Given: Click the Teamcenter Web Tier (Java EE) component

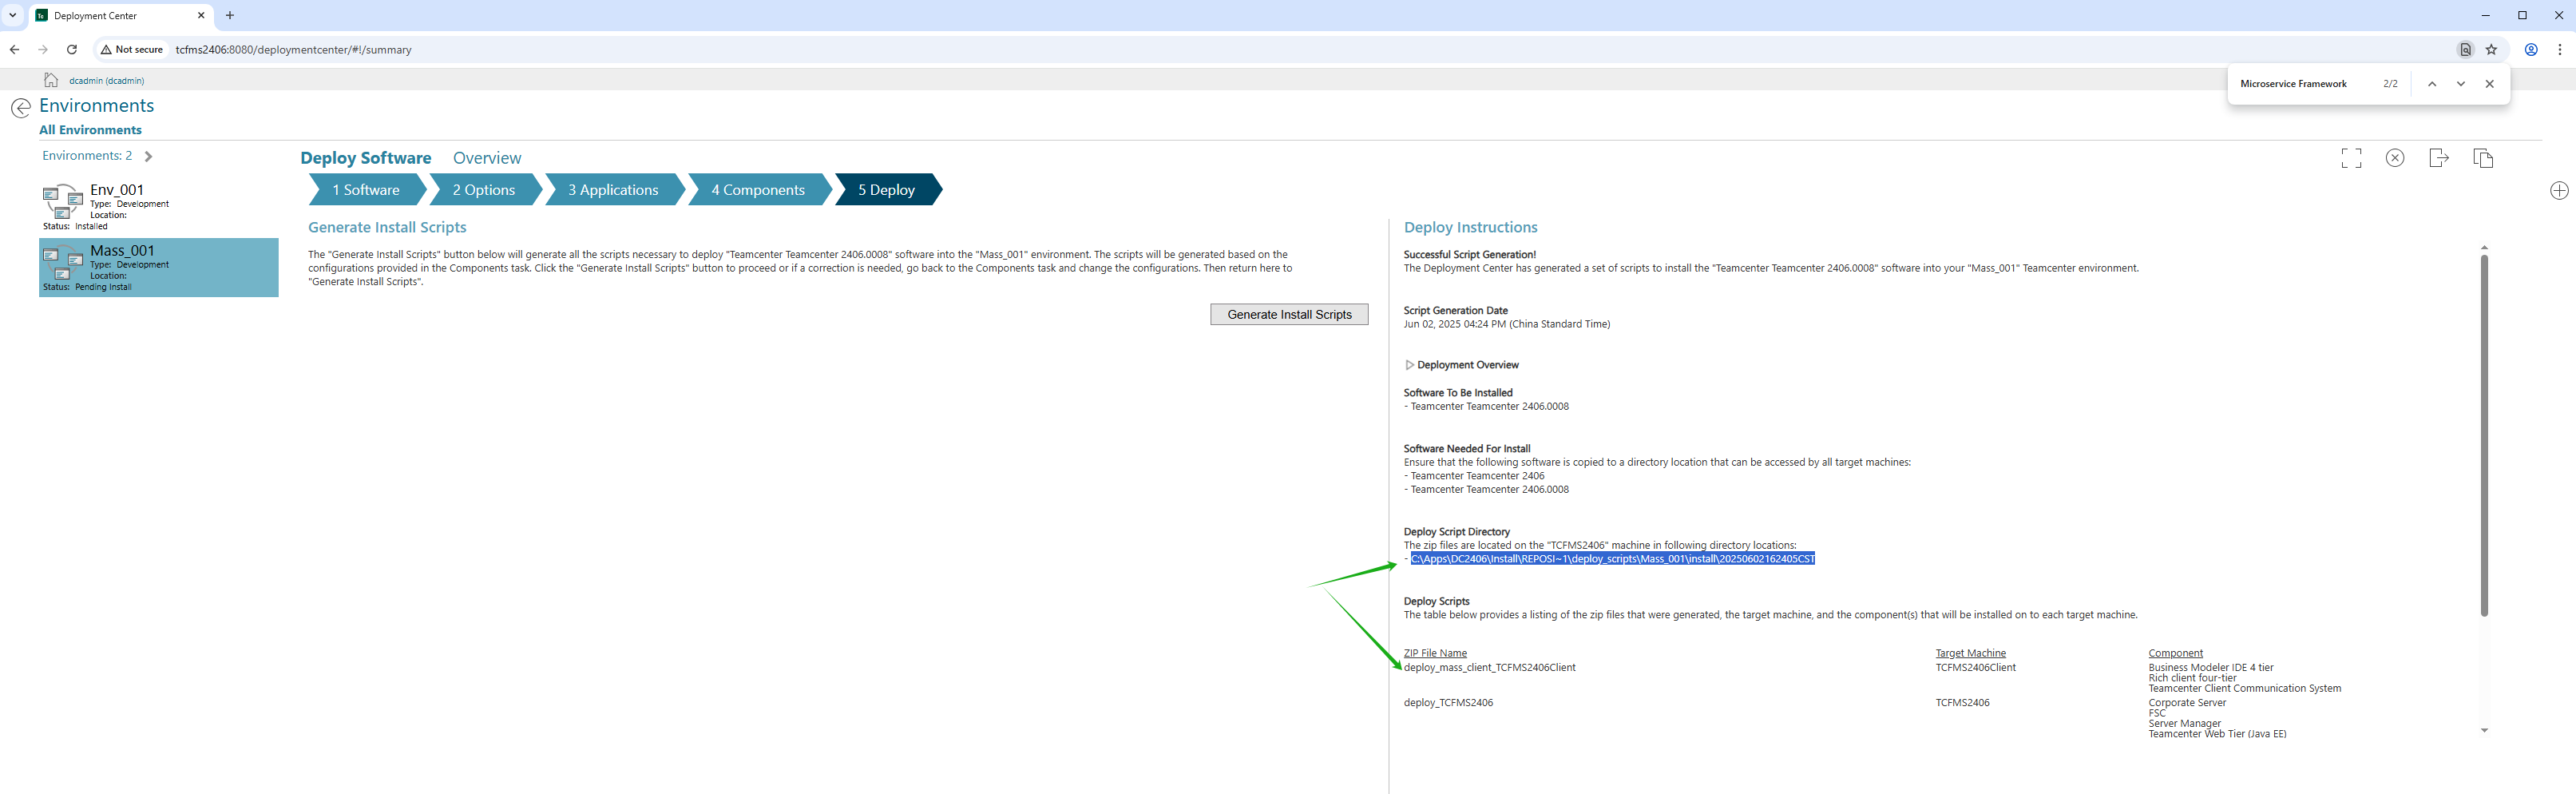Looking at the screenshot, I should [x=2218, y=734].
